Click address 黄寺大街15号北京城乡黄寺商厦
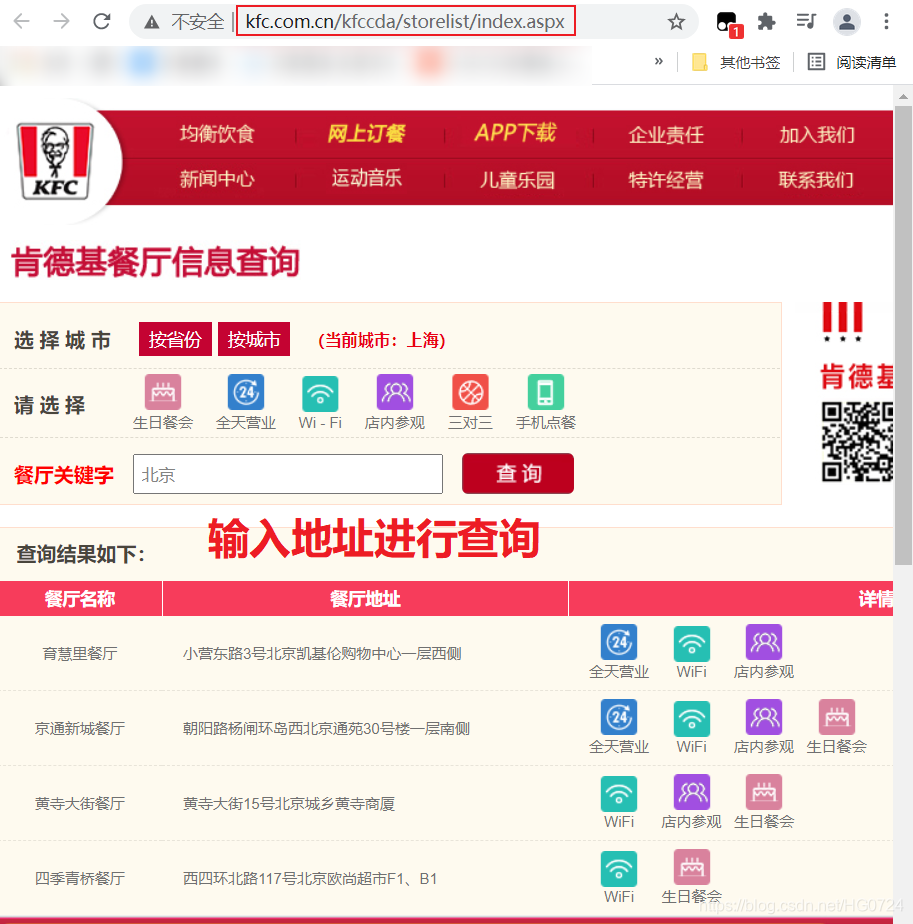Screen dimensions: 913x924 (289, 804)
